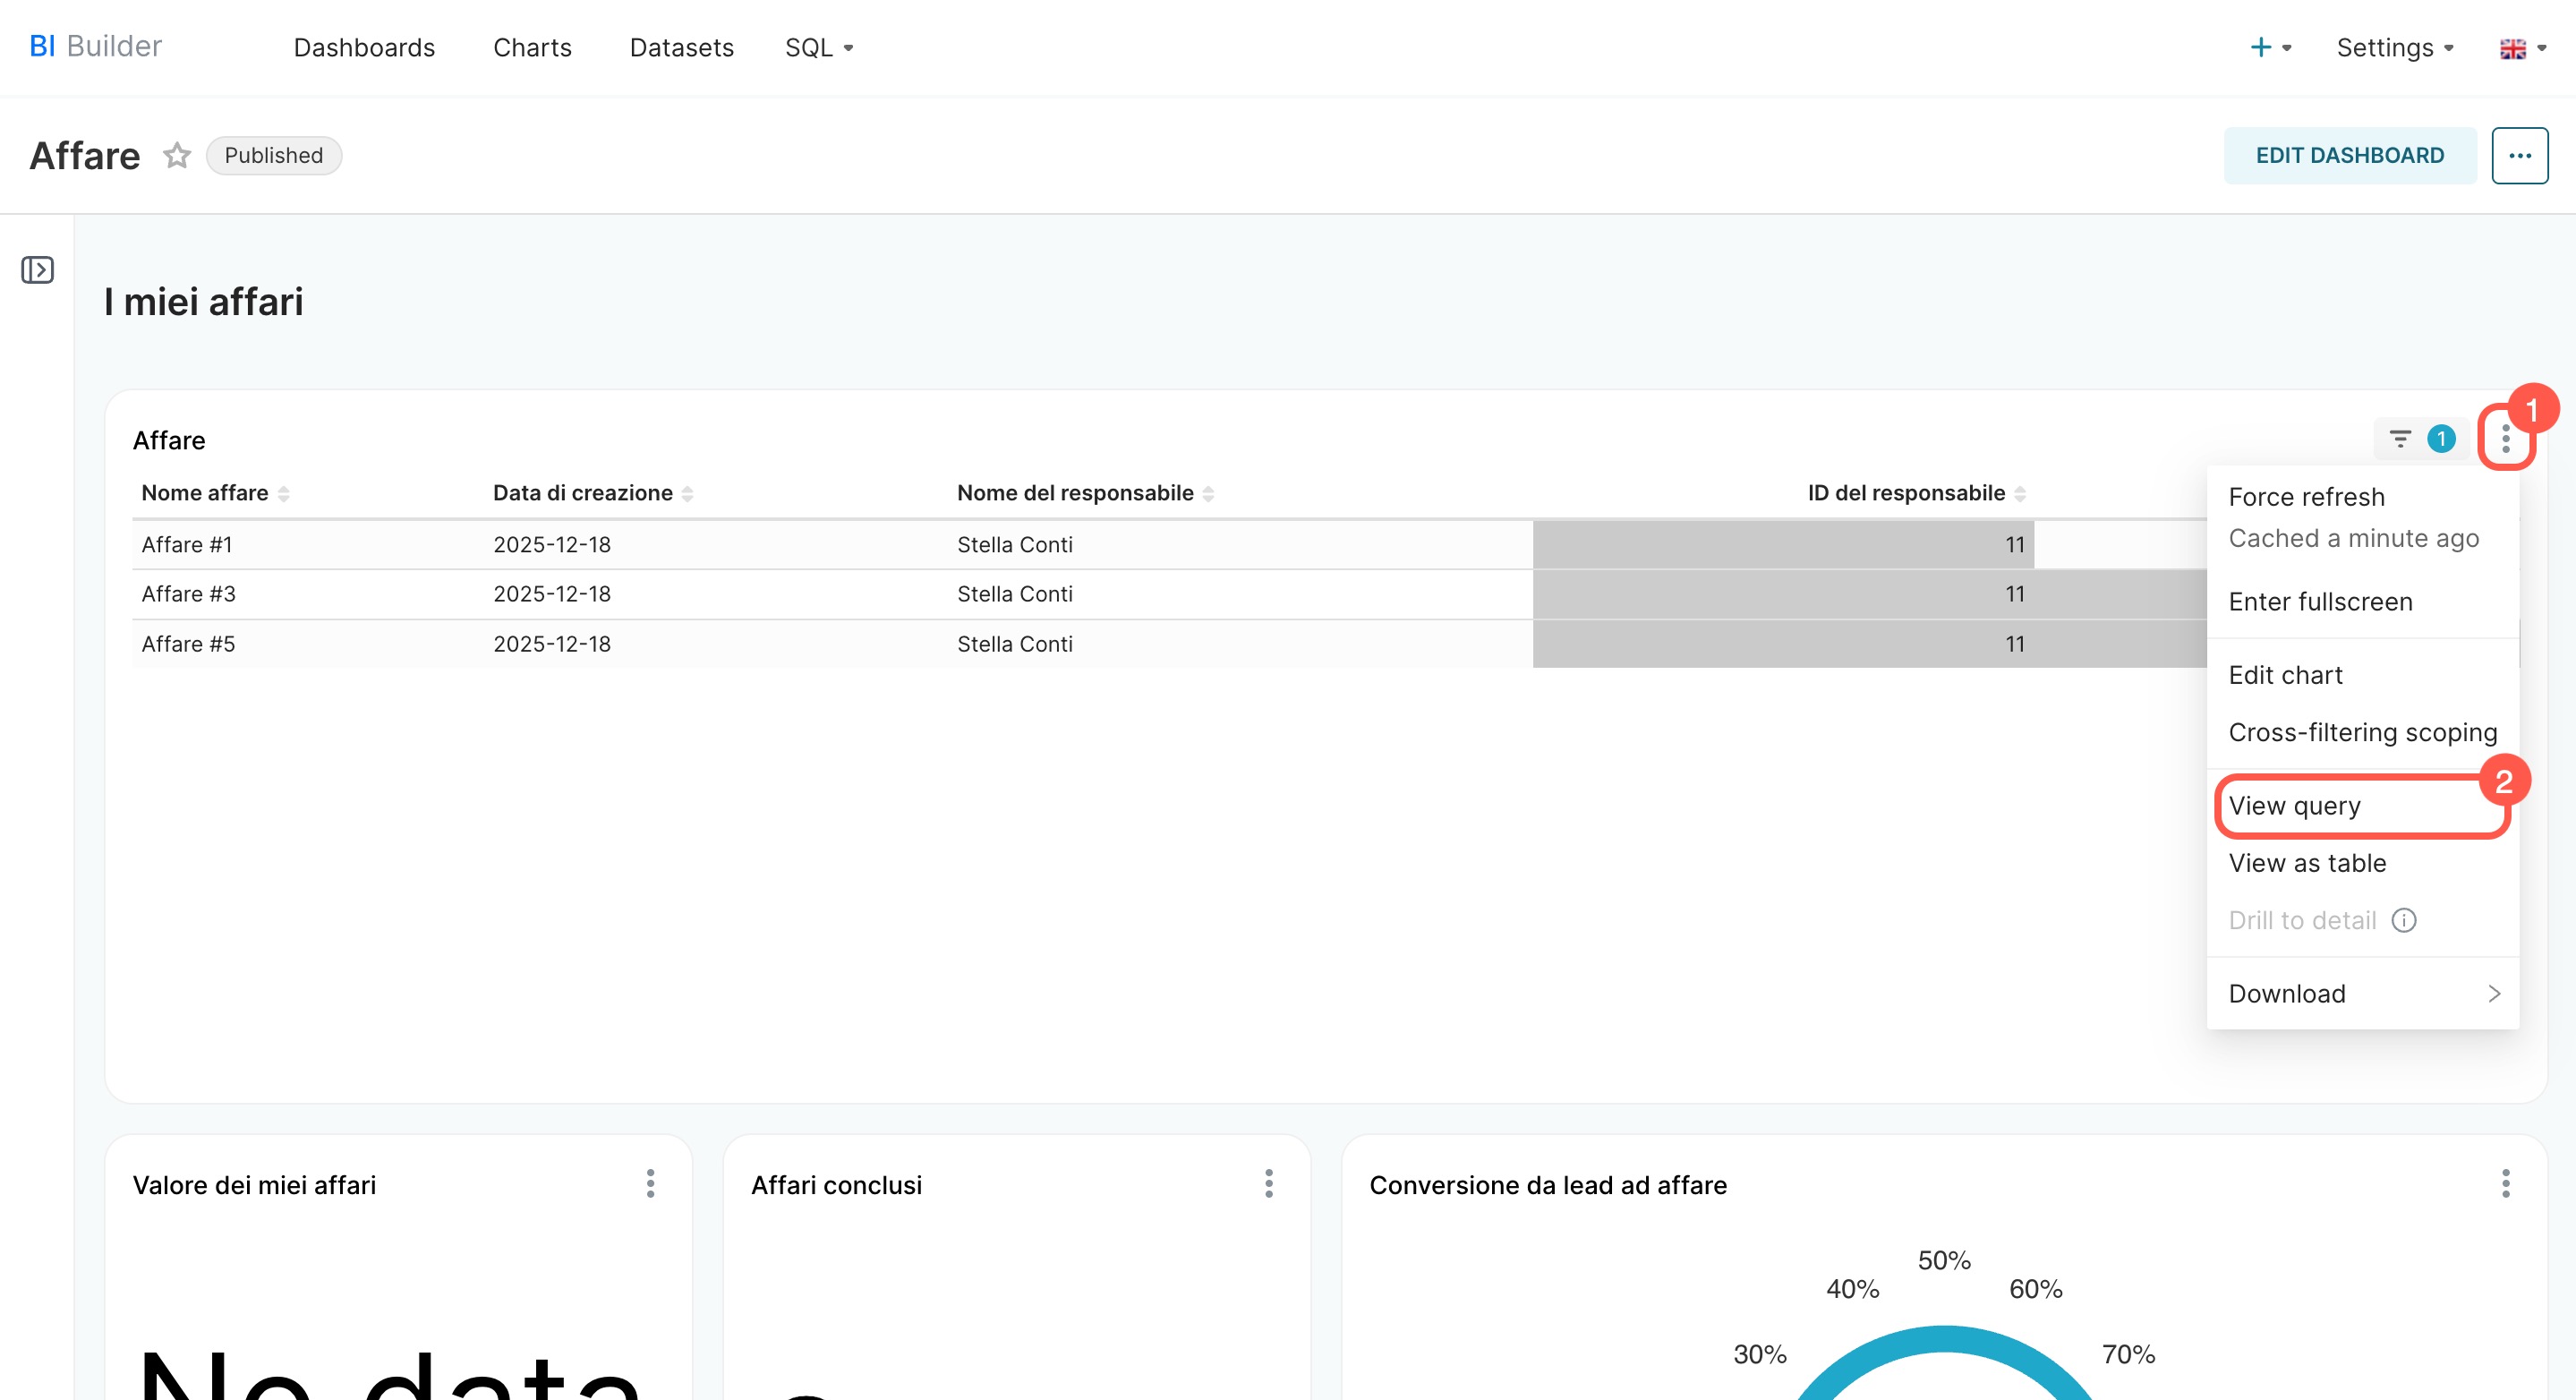Select View query from chart menu
Image resolution: width=2576 pixels, height=1400 pixels.
click(x=2294, y=806)
